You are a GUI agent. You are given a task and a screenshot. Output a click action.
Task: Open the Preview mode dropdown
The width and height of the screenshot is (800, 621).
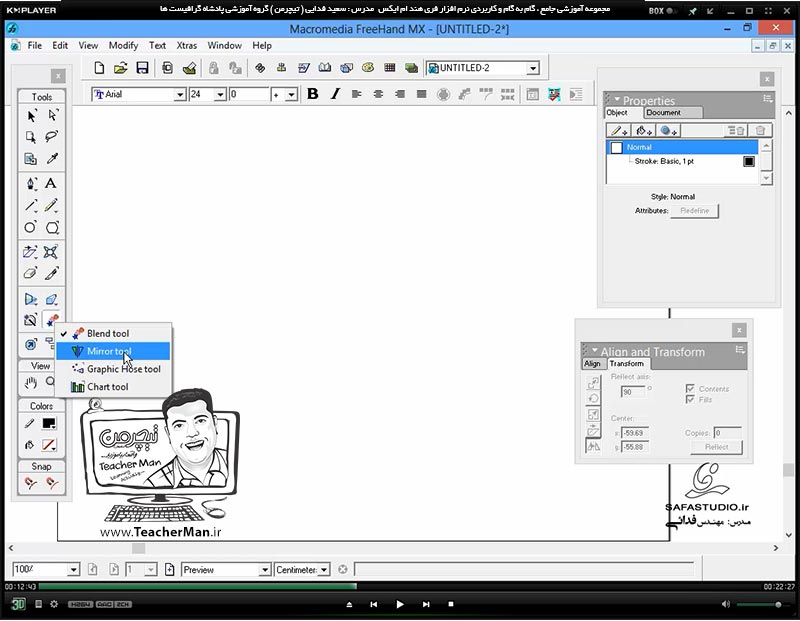click(x=264, y=569)
